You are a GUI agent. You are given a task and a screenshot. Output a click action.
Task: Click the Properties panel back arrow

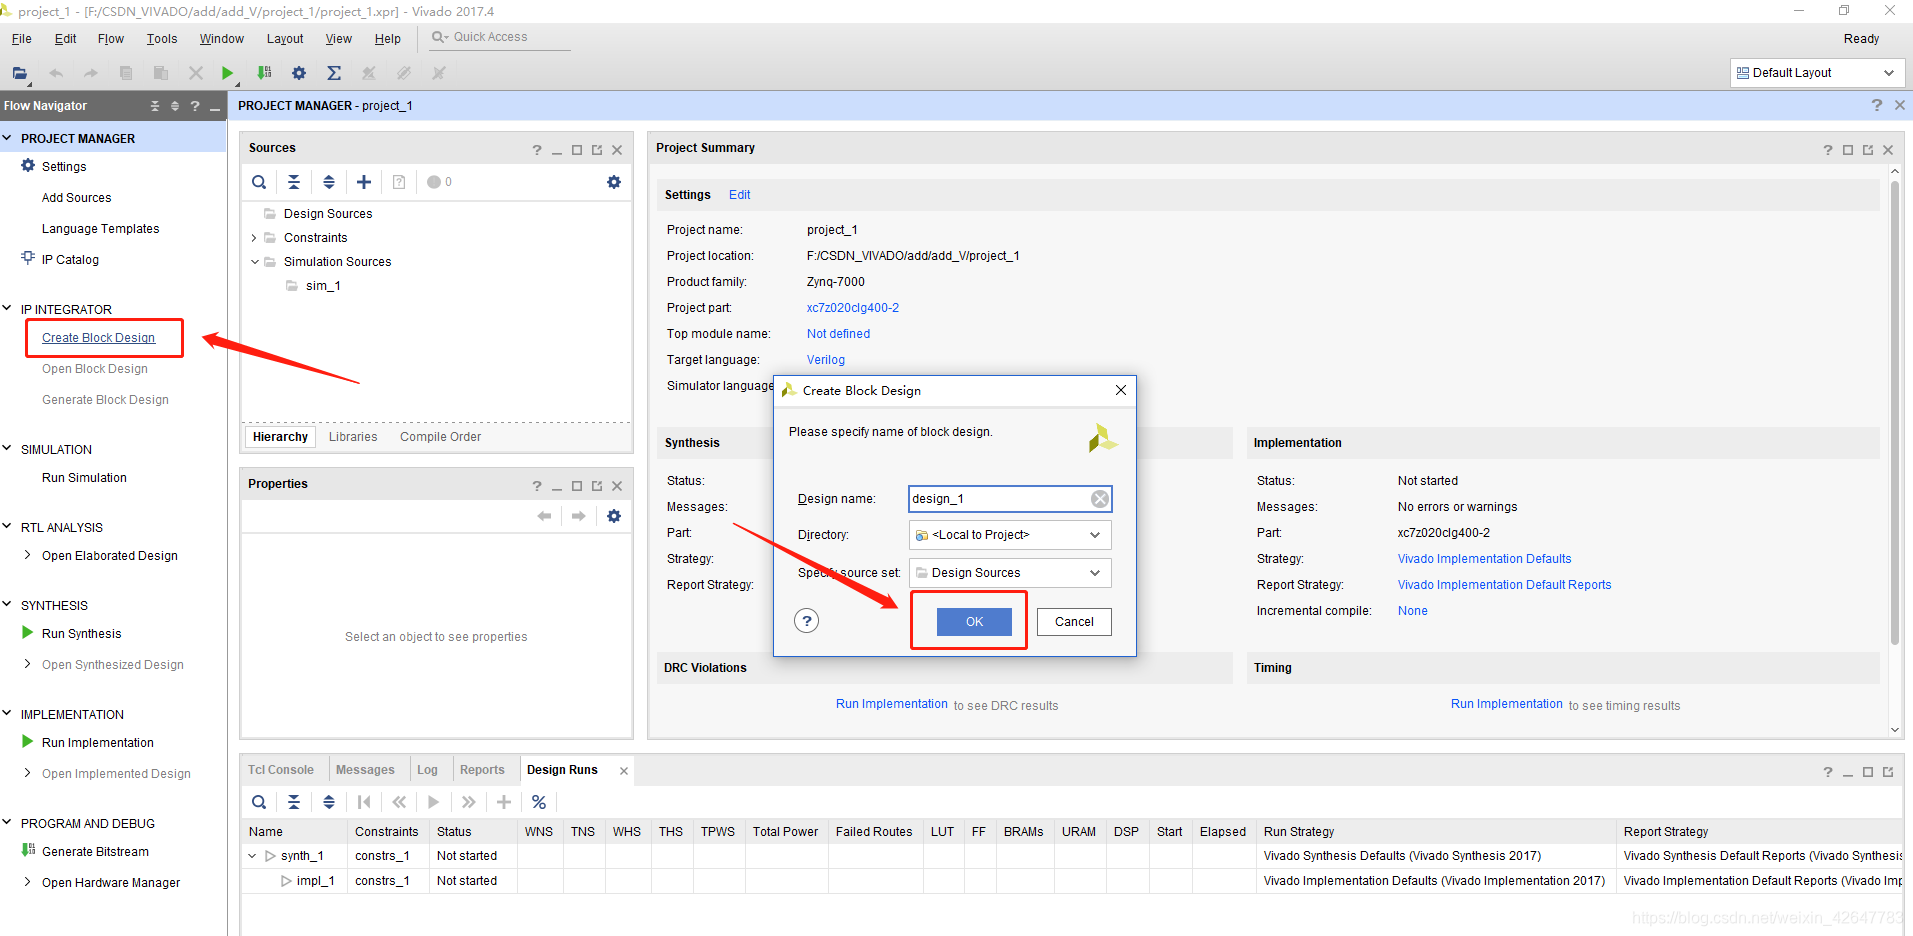(x=544, y=516)
